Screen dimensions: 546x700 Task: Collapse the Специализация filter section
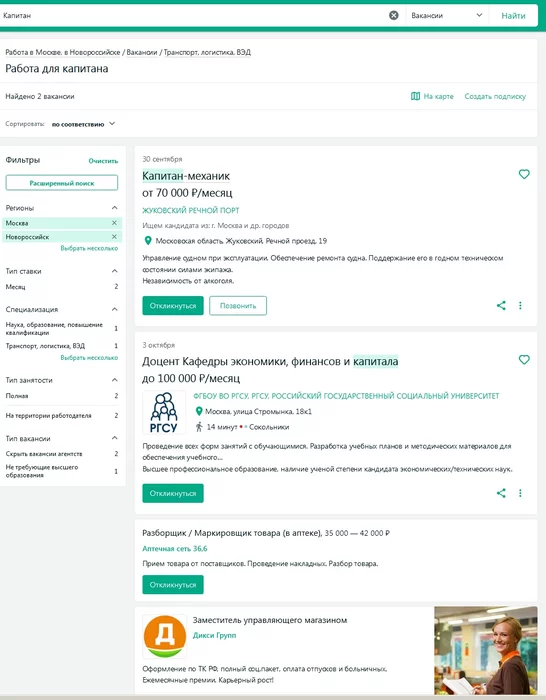pyautogui.click(x=114, y=309)
